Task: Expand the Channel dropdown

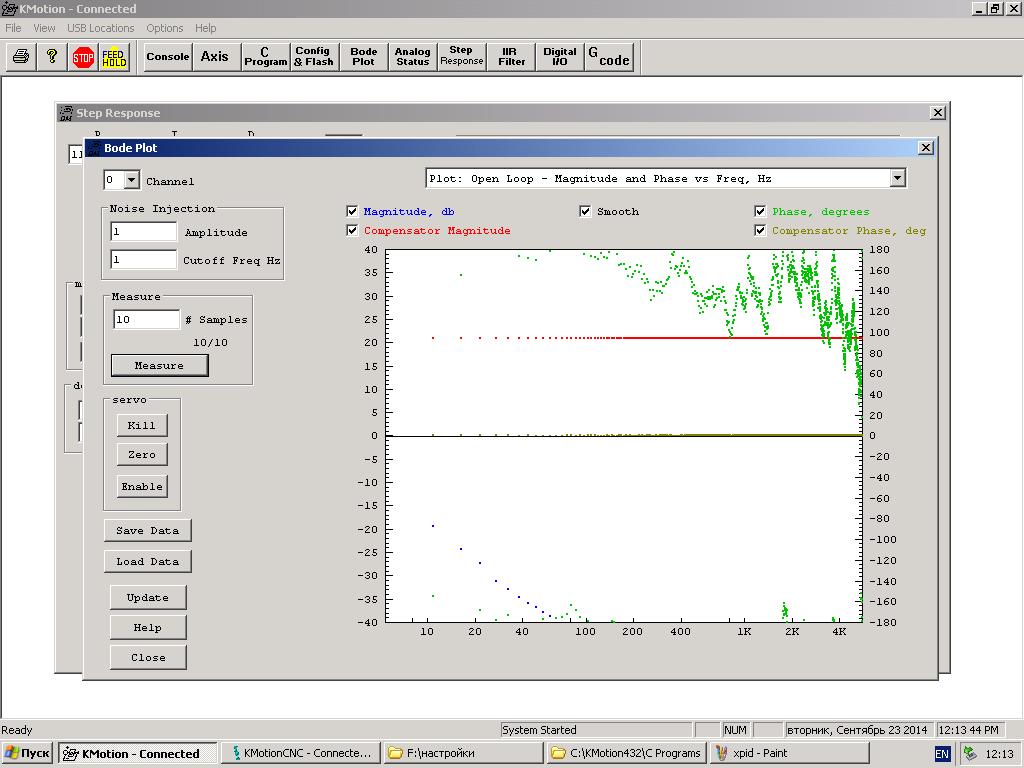Action: (131, 180)
